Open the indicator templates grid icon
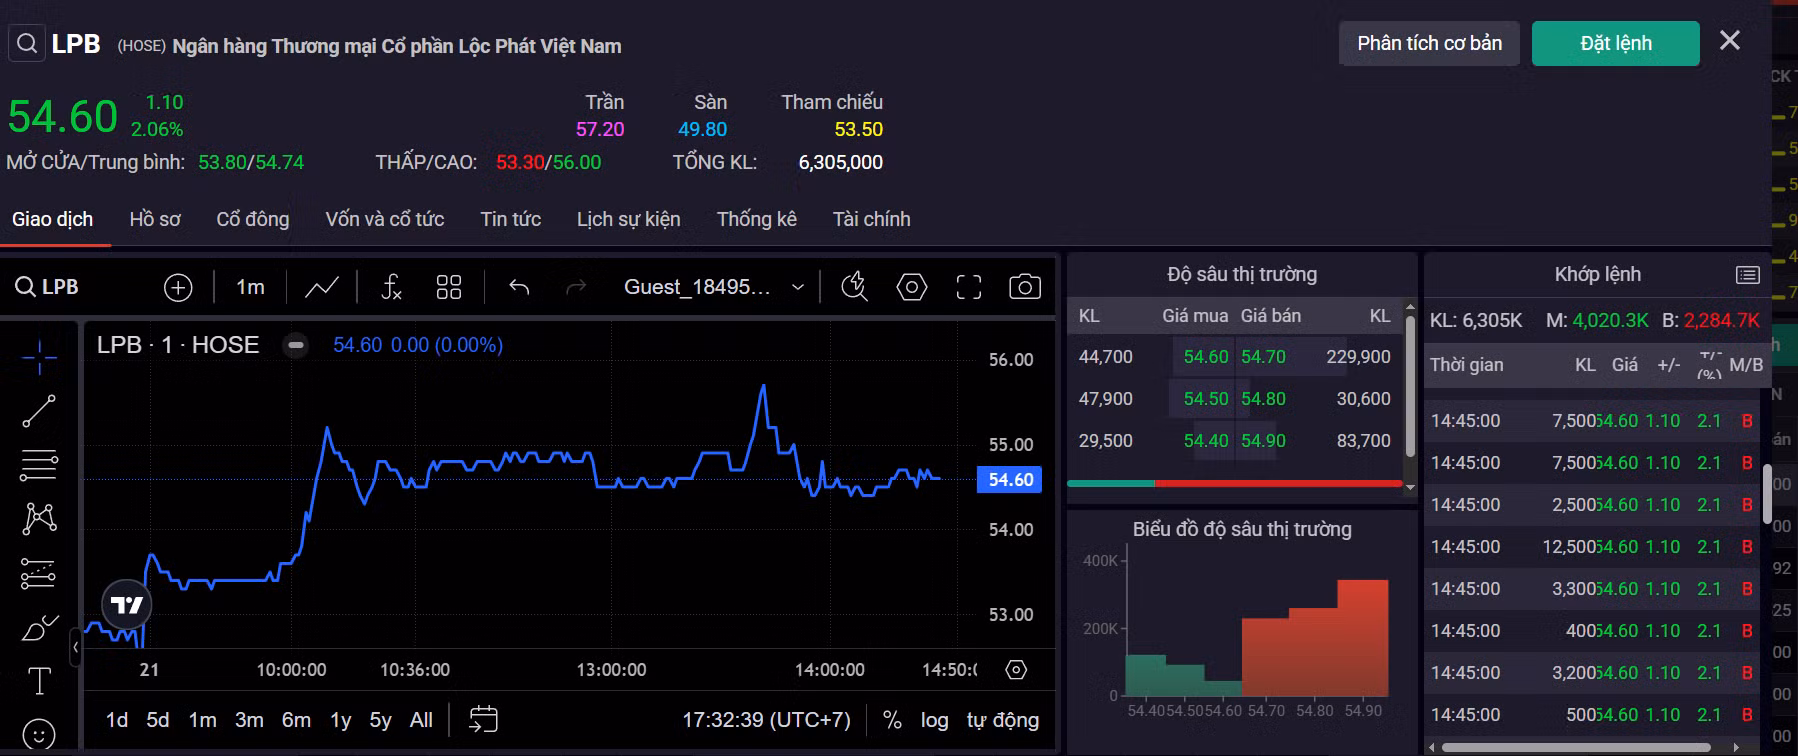Viewport: 1798px width, 756px height. [x=449, y=288]
